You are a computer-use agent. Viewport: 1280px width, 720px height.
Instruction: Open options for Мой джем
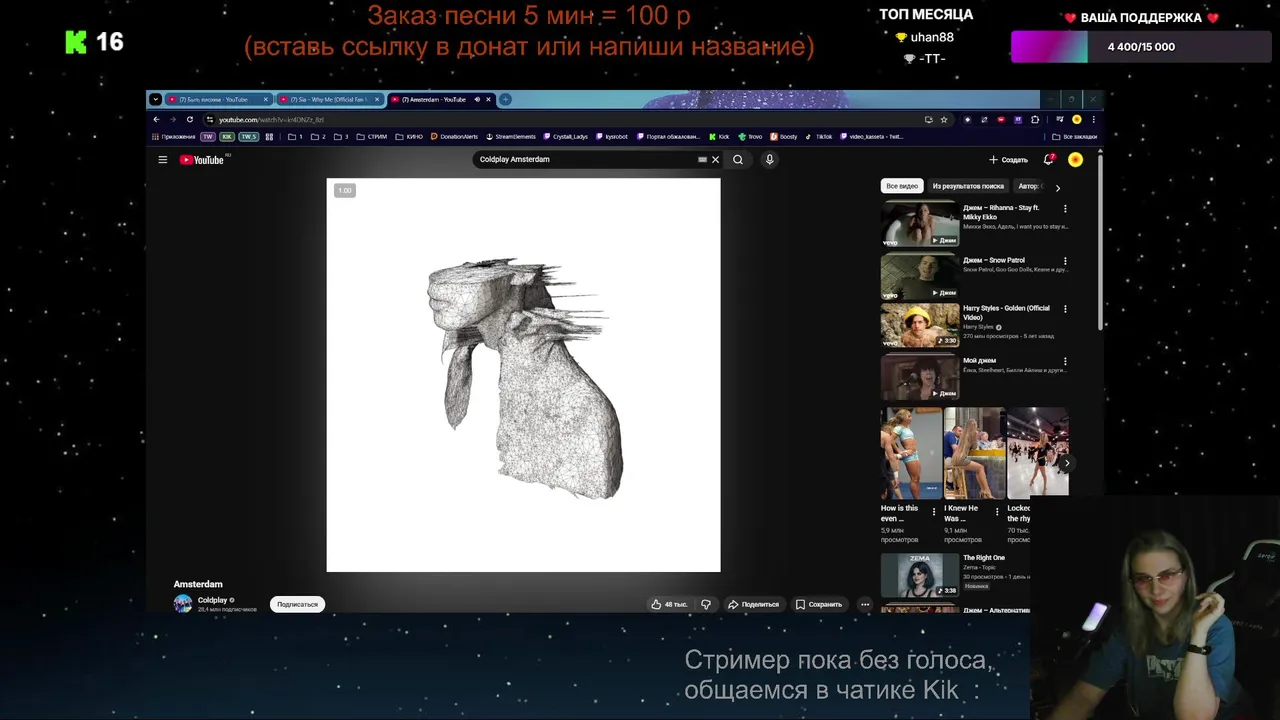[x=1065, y=361]
